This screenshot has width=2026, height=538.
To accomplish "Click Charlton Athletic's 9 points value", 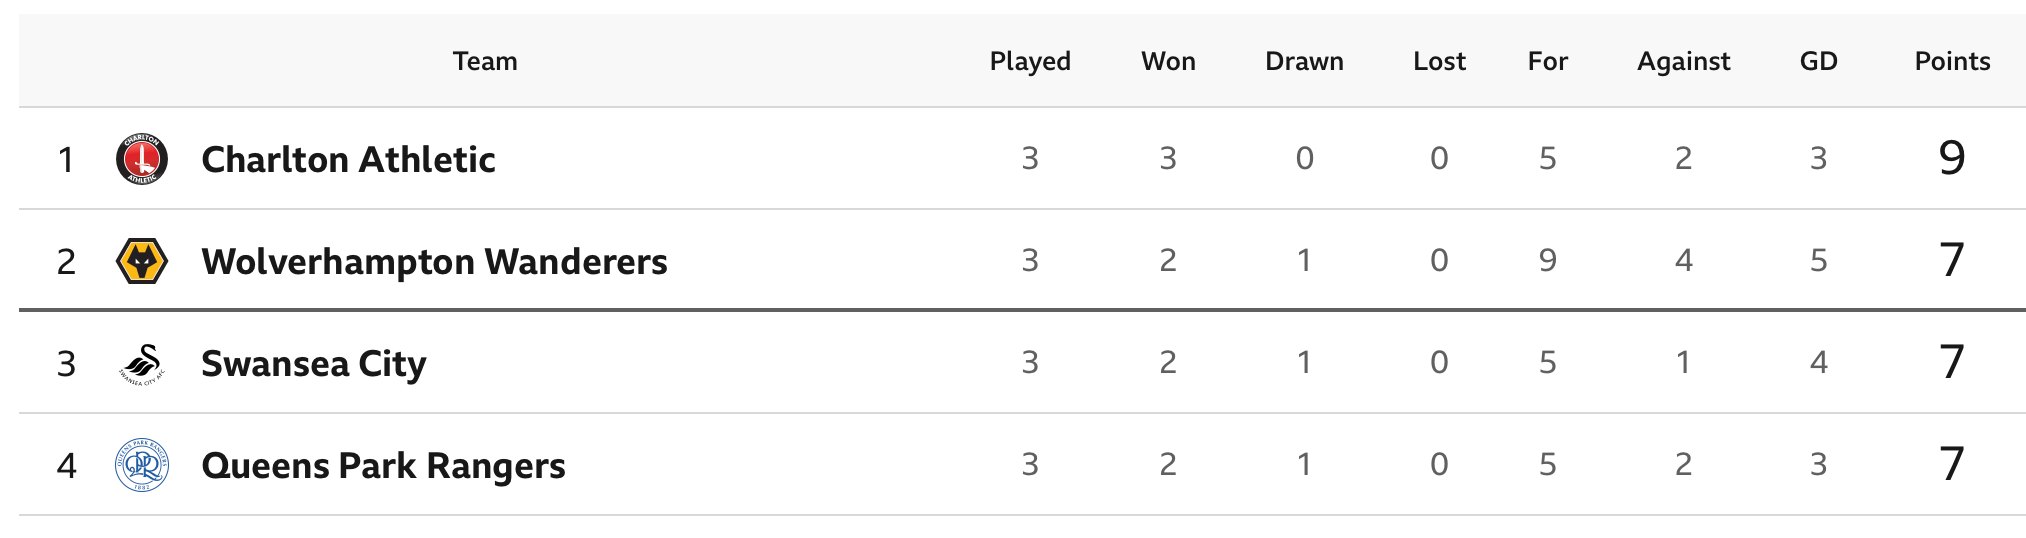I will click(x=1952, y=158).
